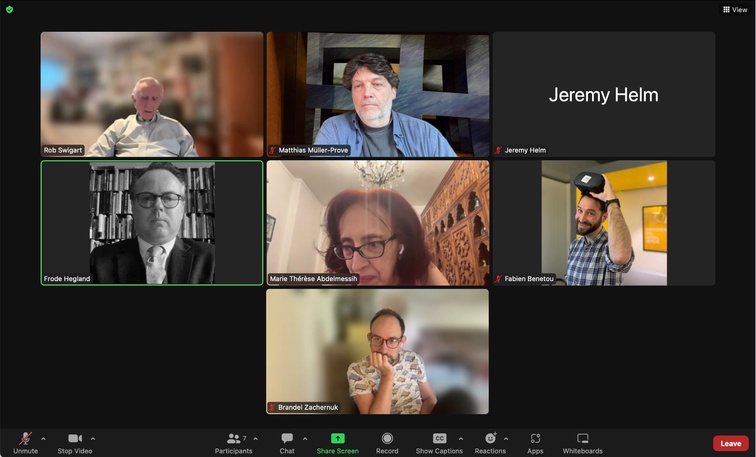Screen dimensions: 756x457
Task: Expand caption options arrow beside Show Captions
Action: tap(460, 438)
